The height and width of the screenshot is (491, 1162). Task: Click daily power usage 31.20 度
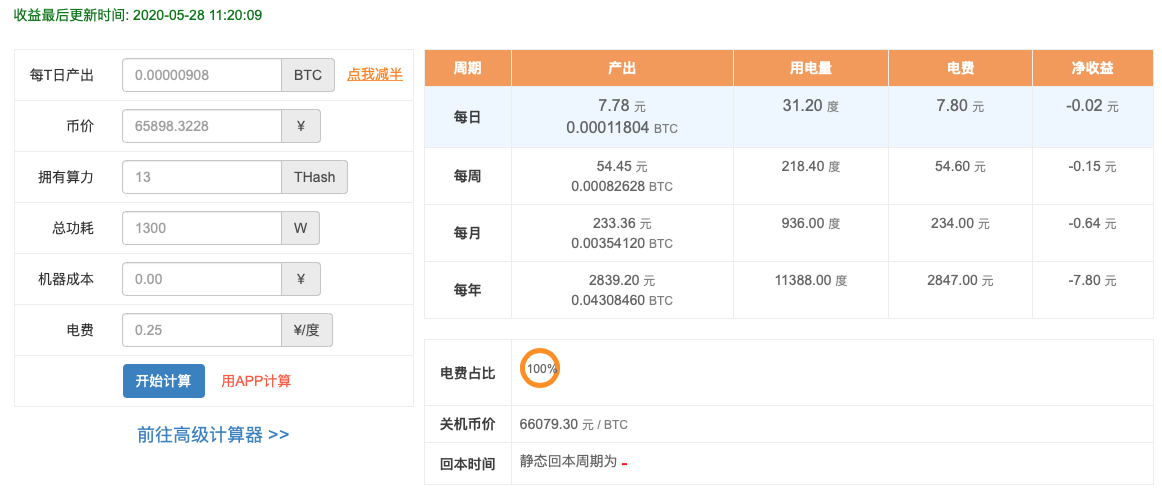[x=811, y=106]
